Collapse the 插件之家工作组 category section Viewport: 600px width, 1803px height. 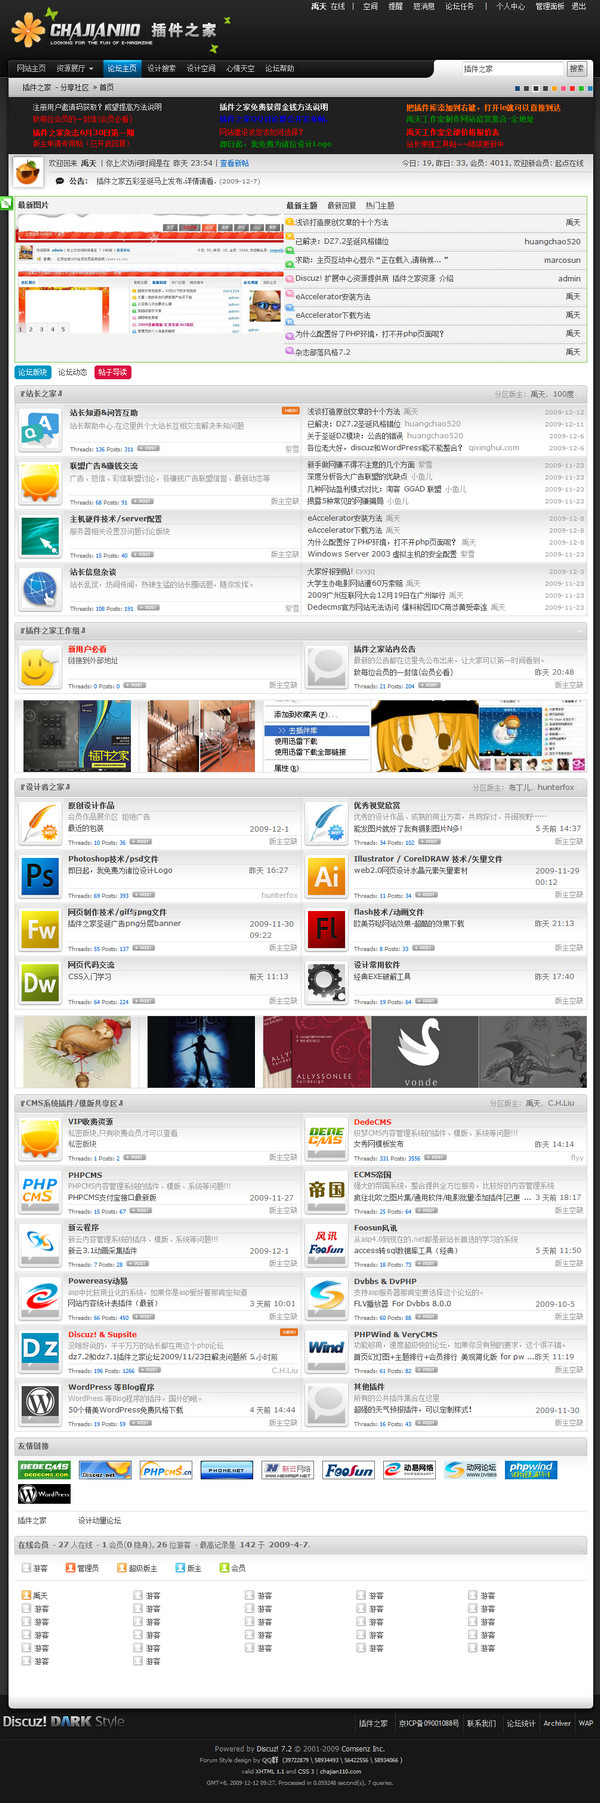[x=581, y=631]
